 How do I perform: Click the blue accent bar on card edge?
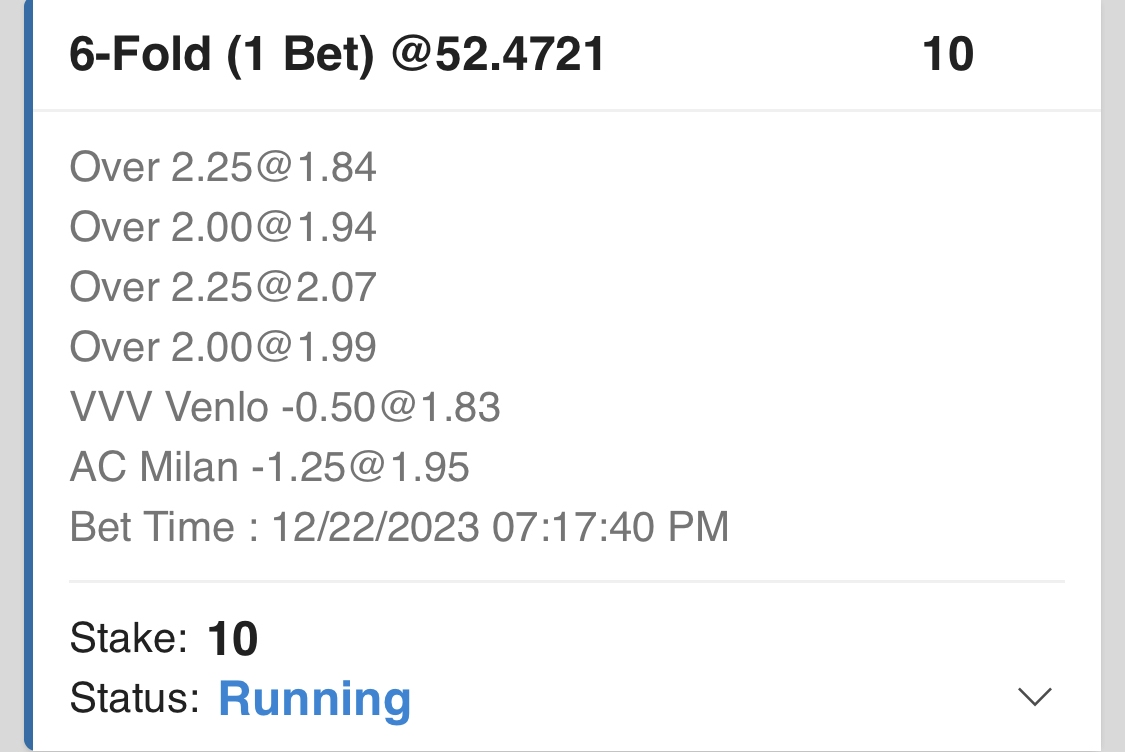pos(29,376)
